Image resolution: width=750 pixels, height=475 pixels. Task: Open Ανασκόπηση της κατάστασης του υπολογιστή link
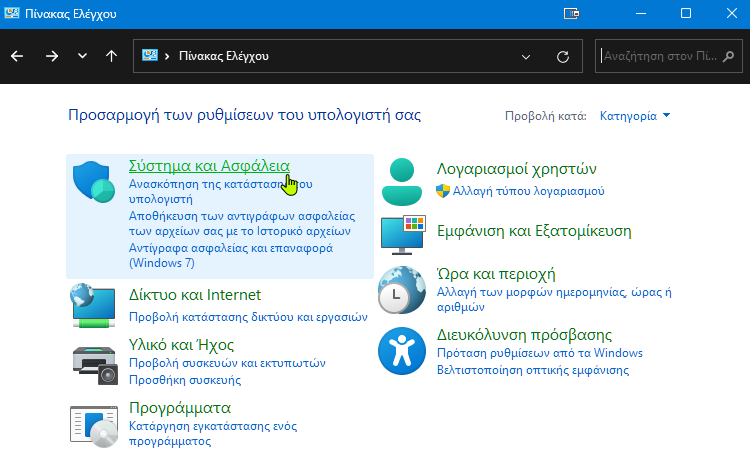[221, 191]
